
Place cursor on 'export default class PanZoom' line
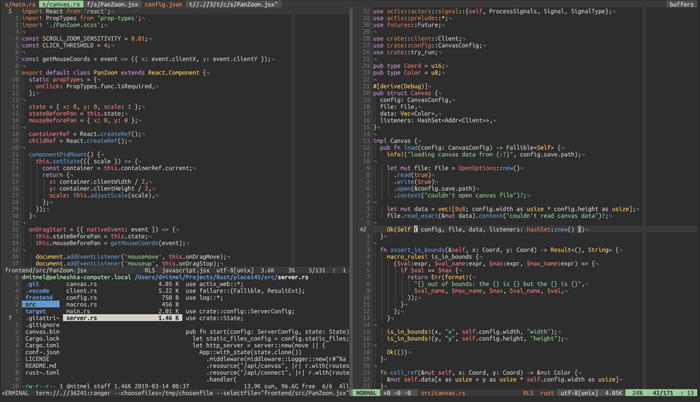pos(115,72)
